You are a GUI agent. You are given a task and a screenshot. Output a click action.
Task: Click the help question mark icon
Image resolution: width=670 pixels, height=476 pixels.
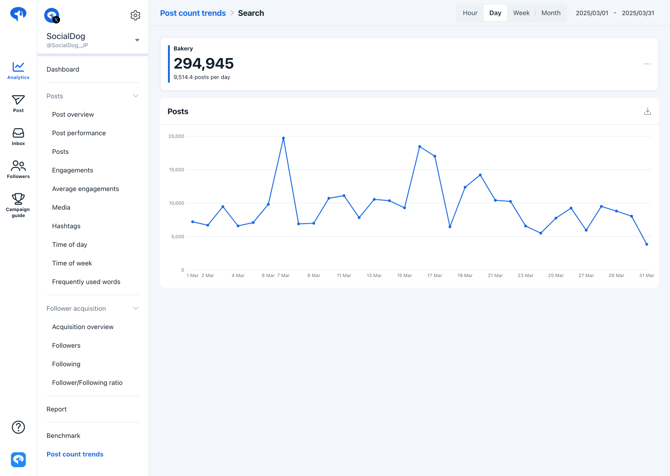point(18,427)
